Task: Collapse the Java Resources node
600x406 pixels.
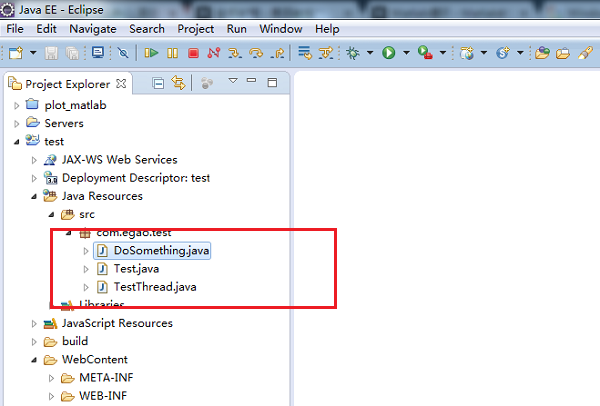Action: [x=34, y=197]
